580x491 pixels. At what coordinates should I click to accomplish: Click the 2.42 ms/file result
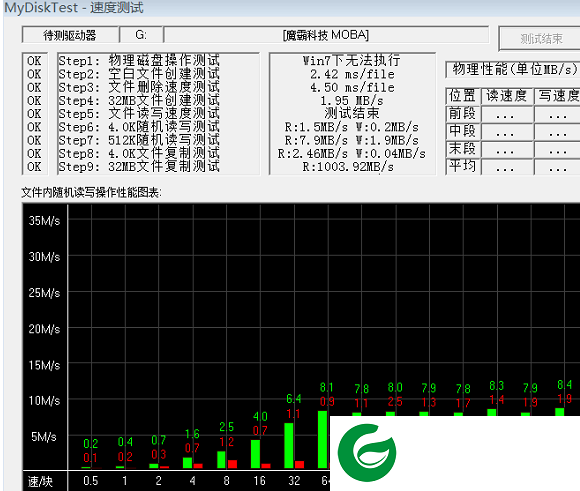pyautogui.click(x=352, y=74)
